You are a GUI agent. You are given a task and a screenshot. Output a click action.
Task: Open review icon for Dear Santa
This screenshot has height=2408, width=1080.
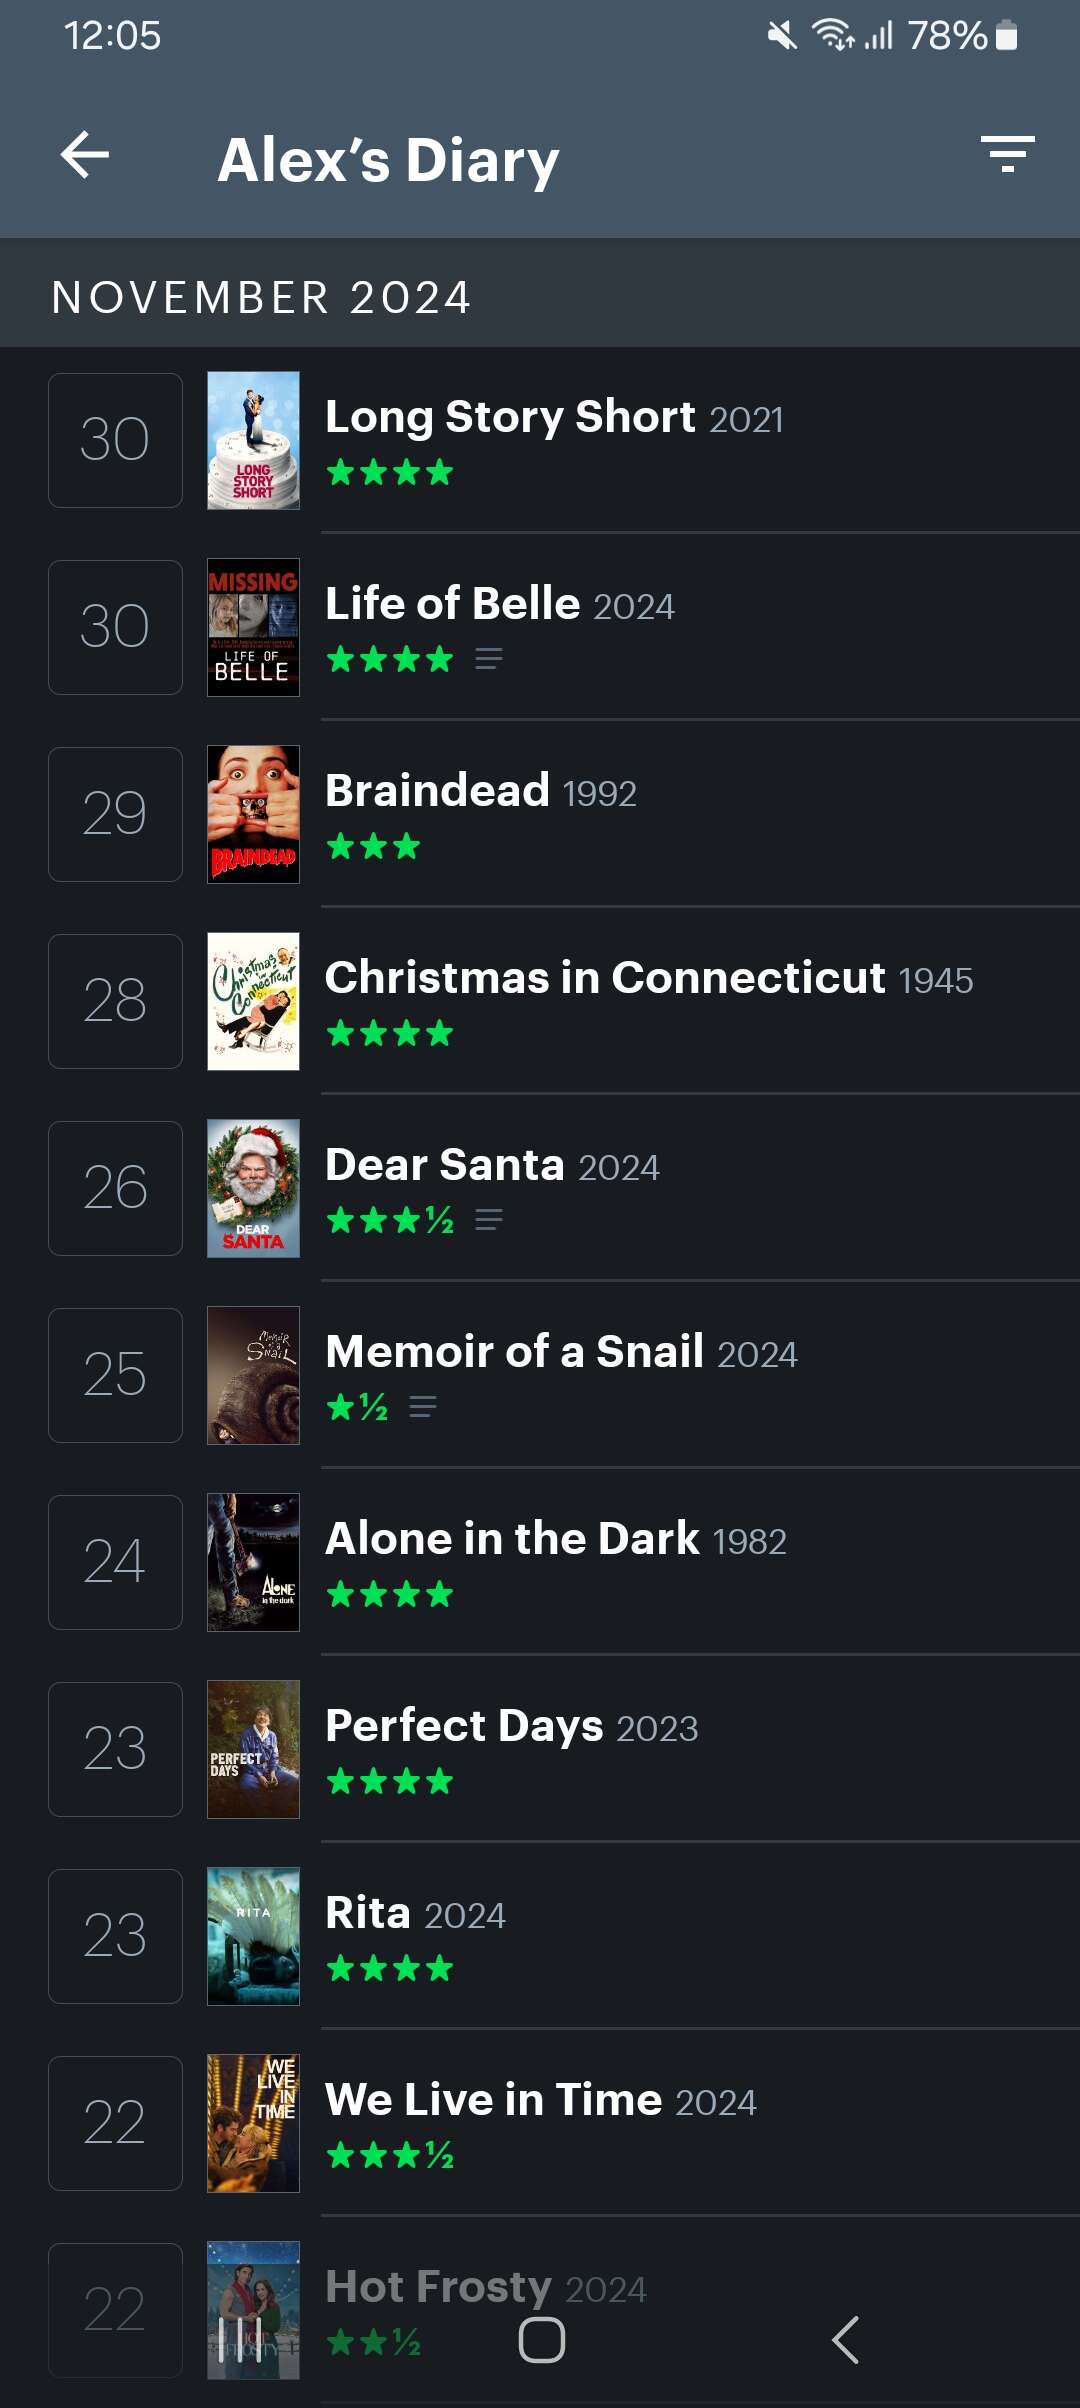point(488,1220)
